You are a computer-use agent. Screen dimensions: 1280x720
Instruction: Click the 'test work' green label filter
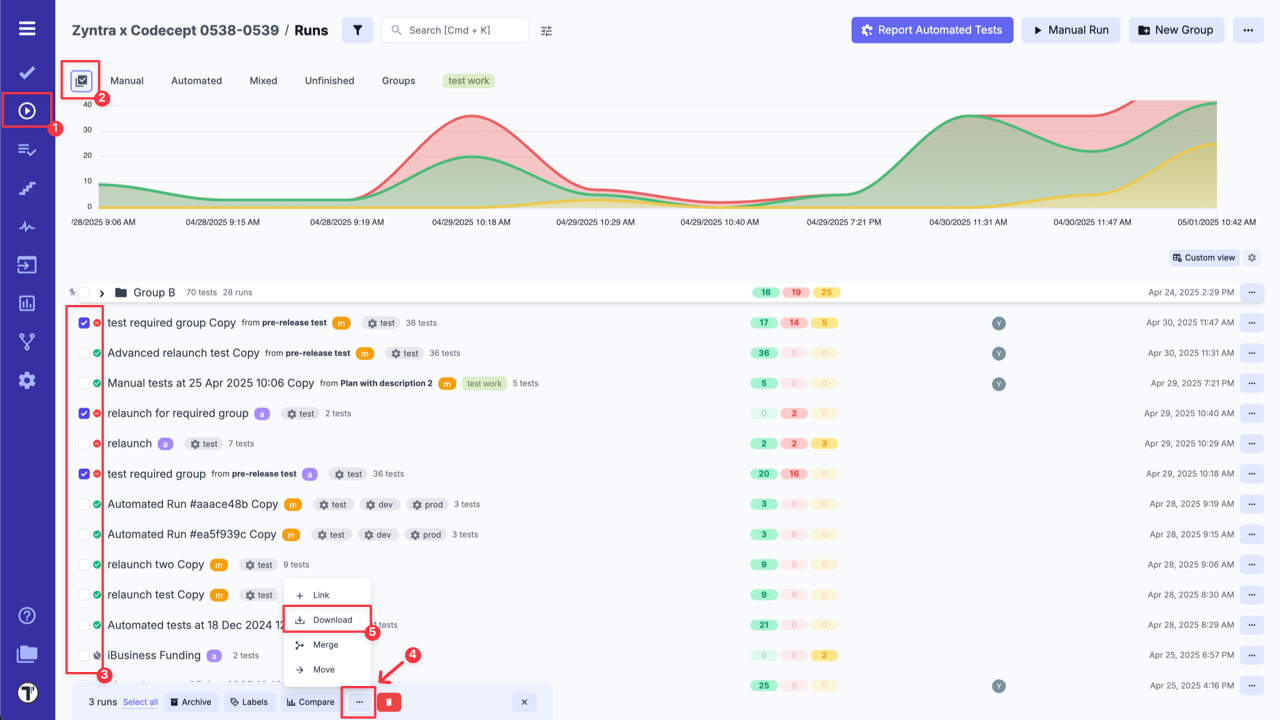coord(468,80)
